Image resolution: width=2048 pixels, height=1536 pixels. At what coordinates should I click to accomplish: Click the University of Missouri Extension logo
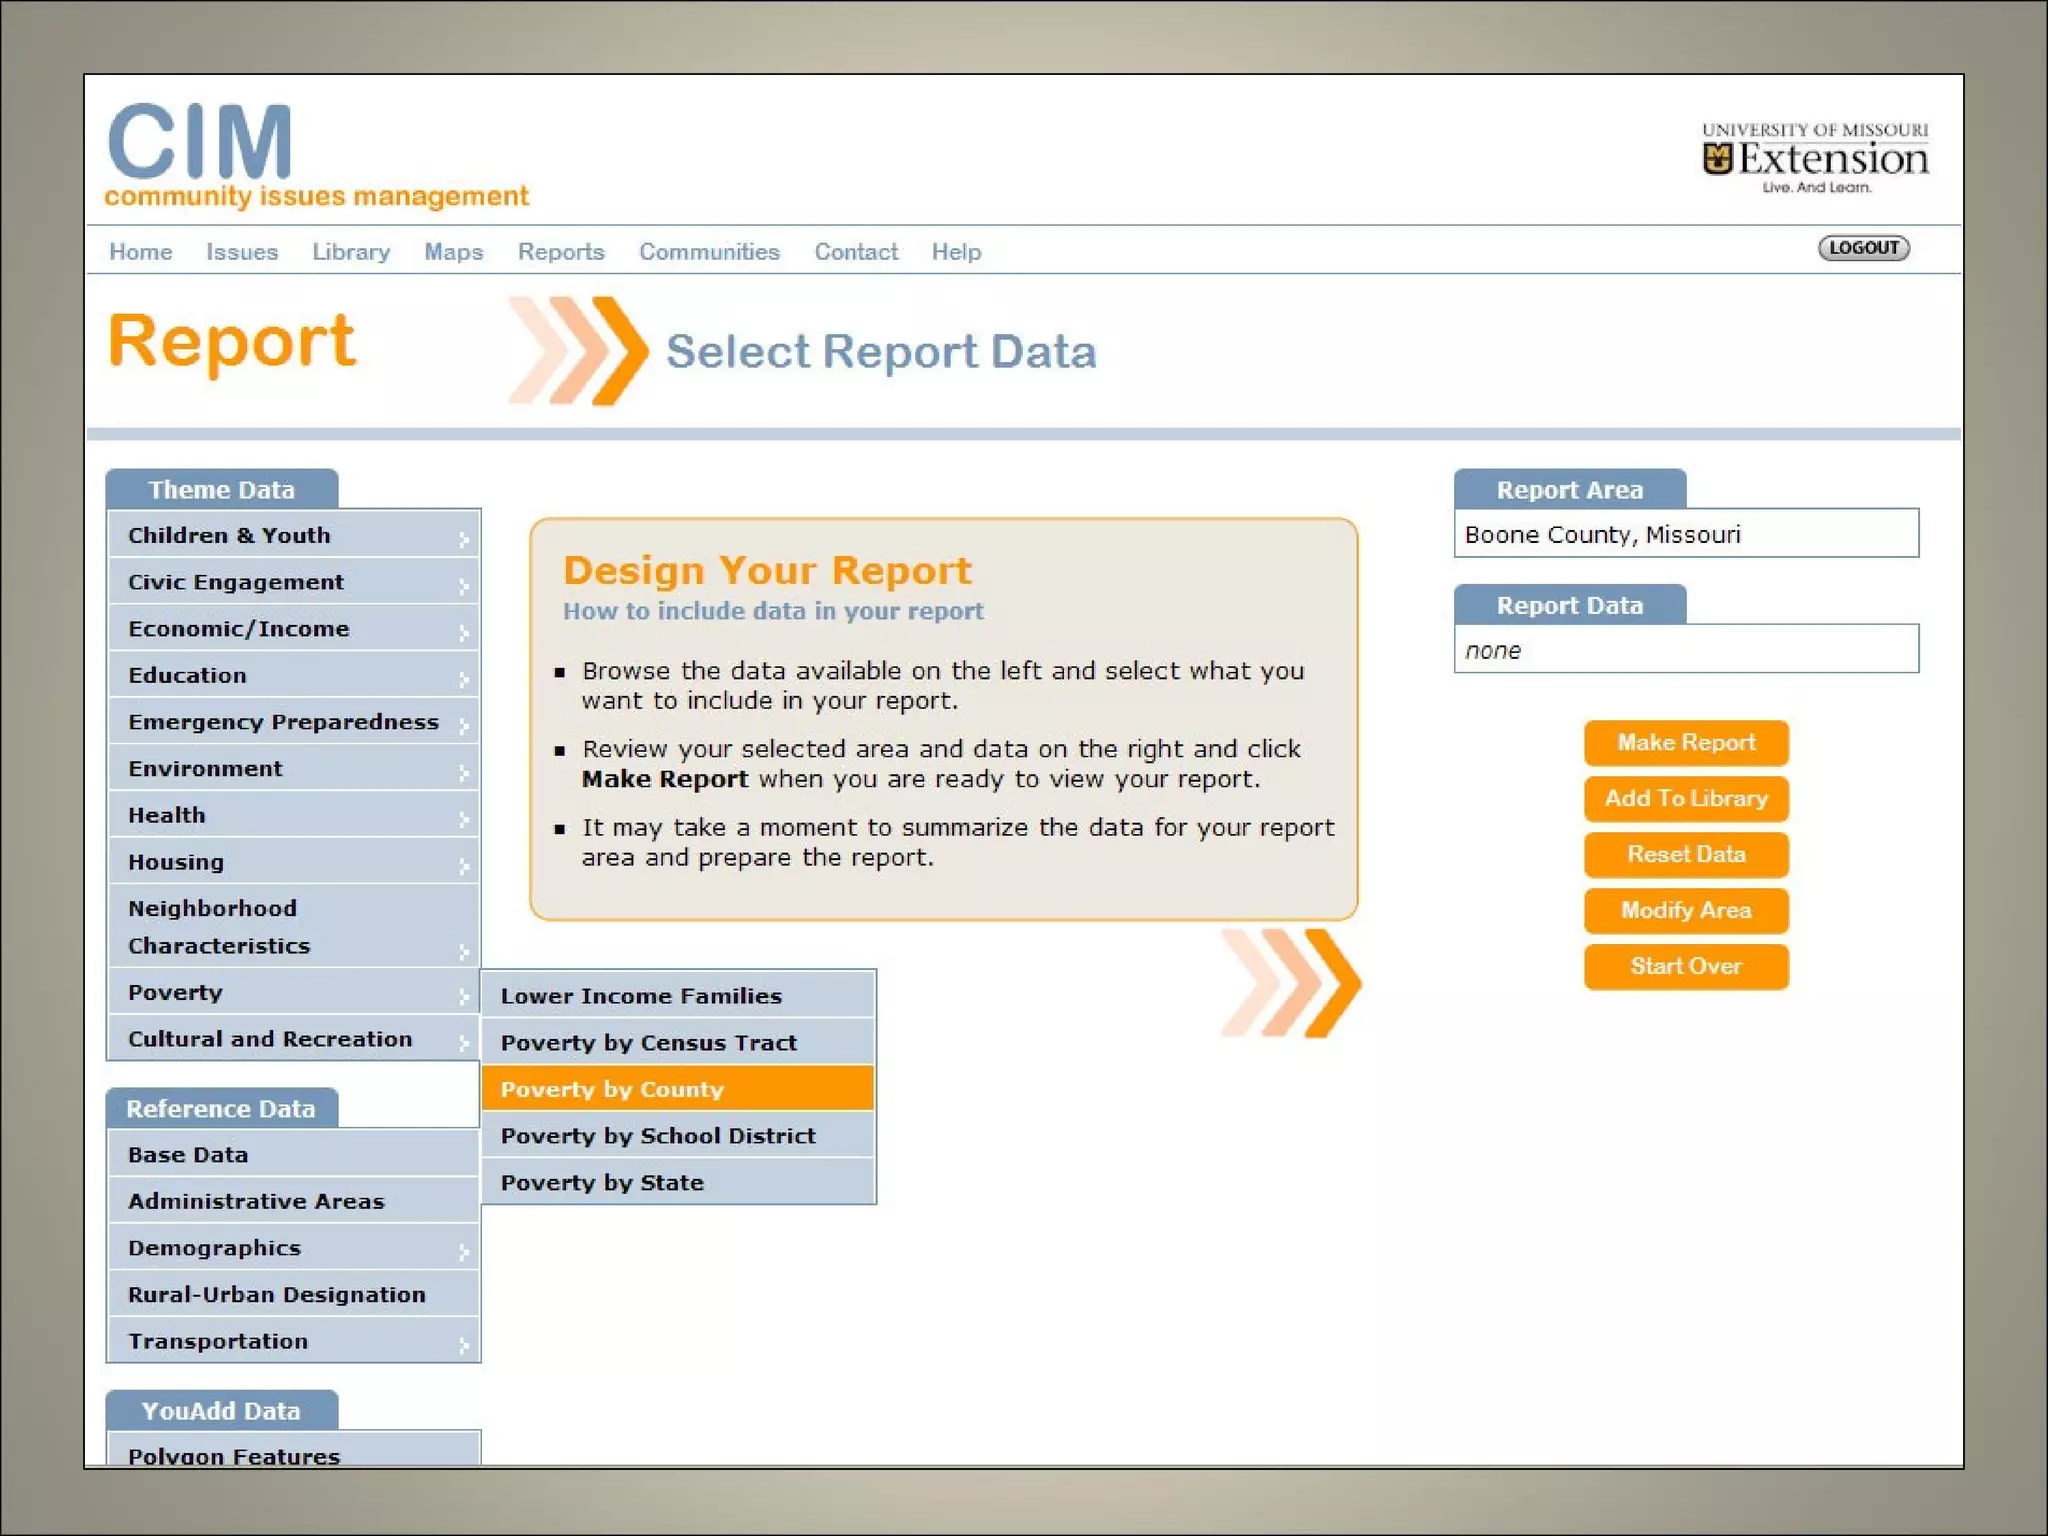click(x=1814, y=158)
